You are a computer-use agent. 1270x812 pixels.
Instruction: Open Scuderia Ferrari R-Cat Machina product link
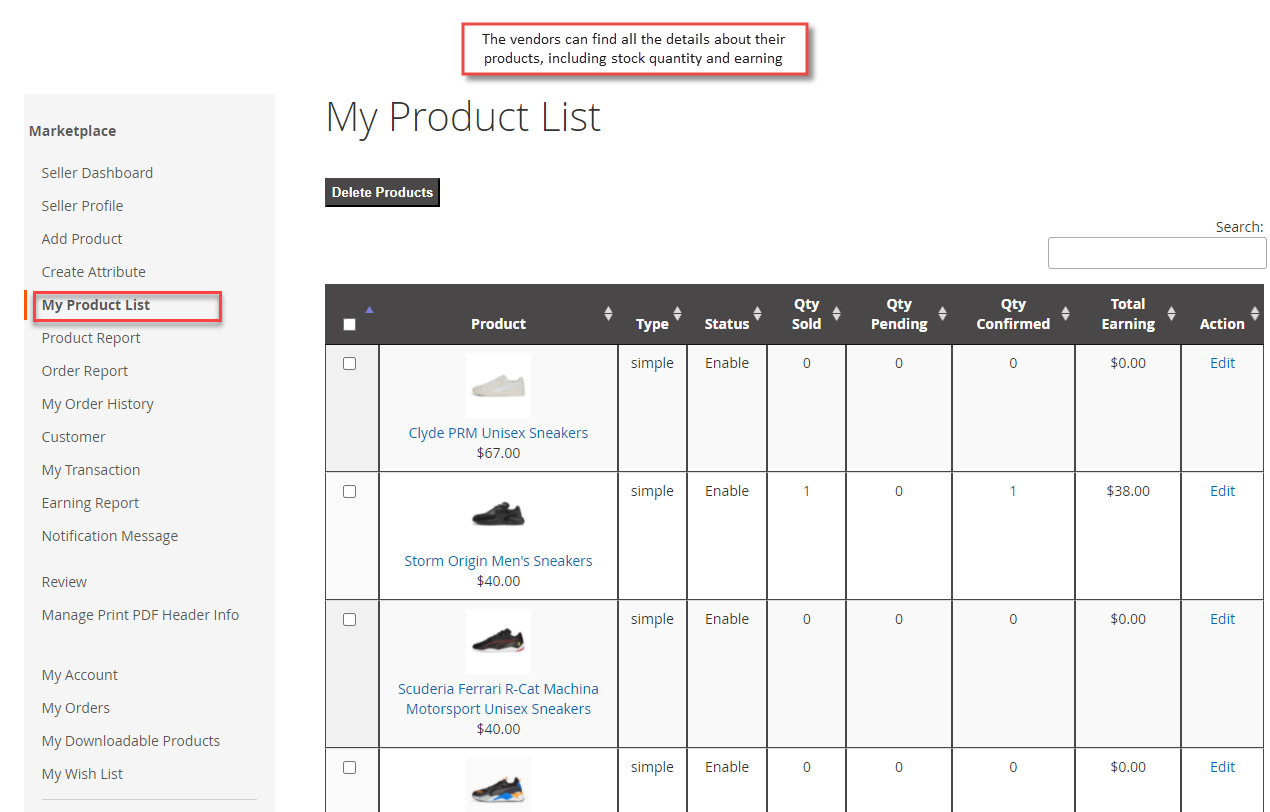pyautogui.click(x=498, y=699)
